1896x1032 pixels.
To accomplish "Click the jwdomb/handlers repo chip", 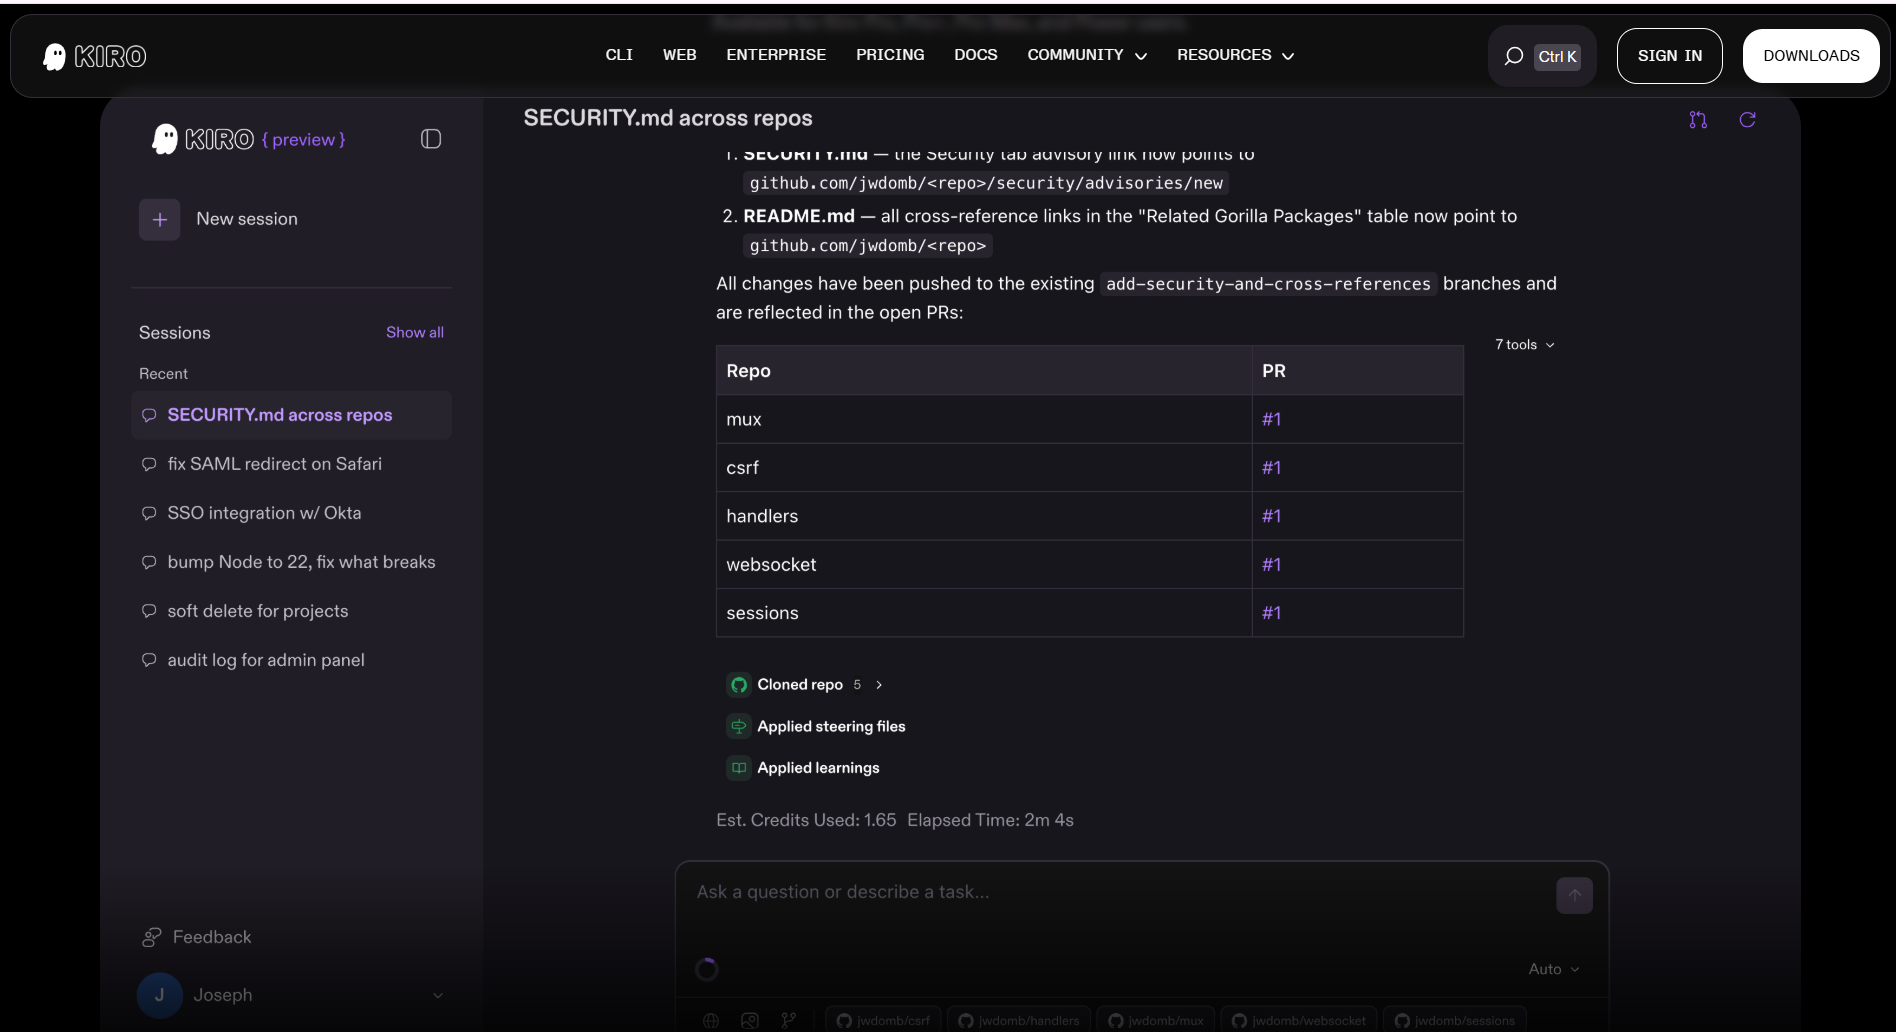I will click(1018, 1020).
